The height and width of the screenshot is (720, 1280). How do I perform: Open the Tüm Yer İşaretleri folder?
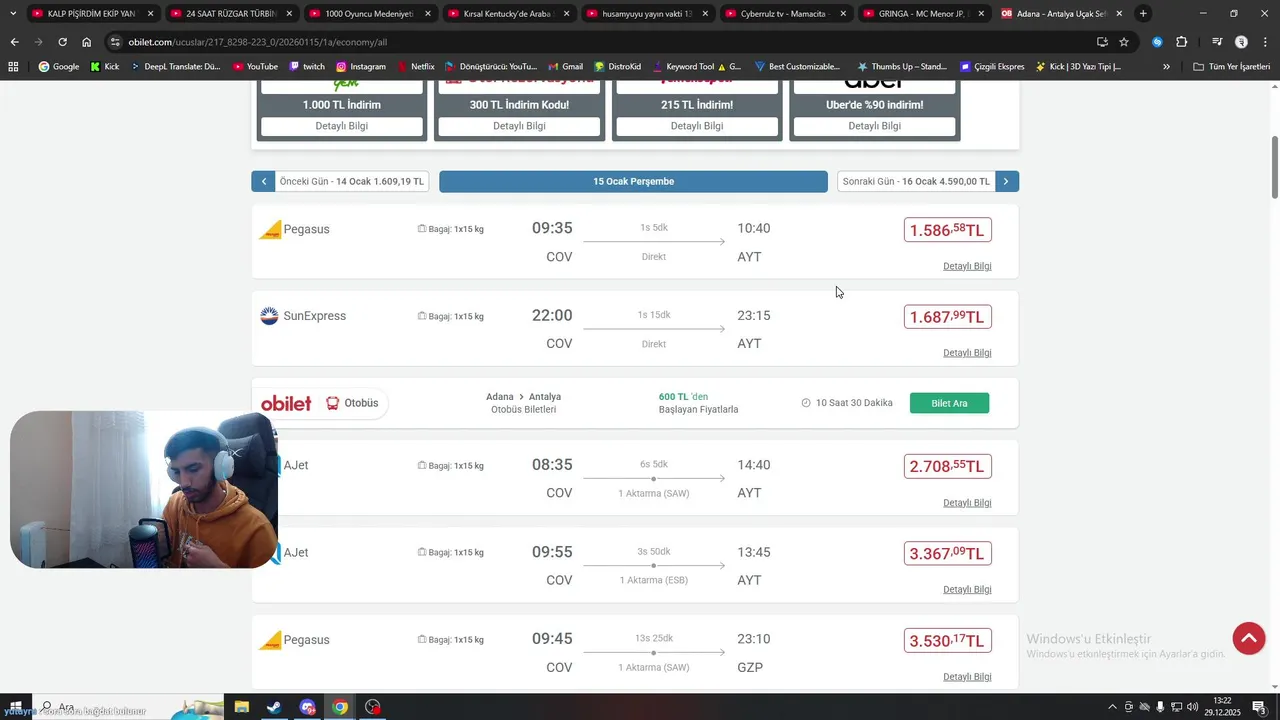1231,66
